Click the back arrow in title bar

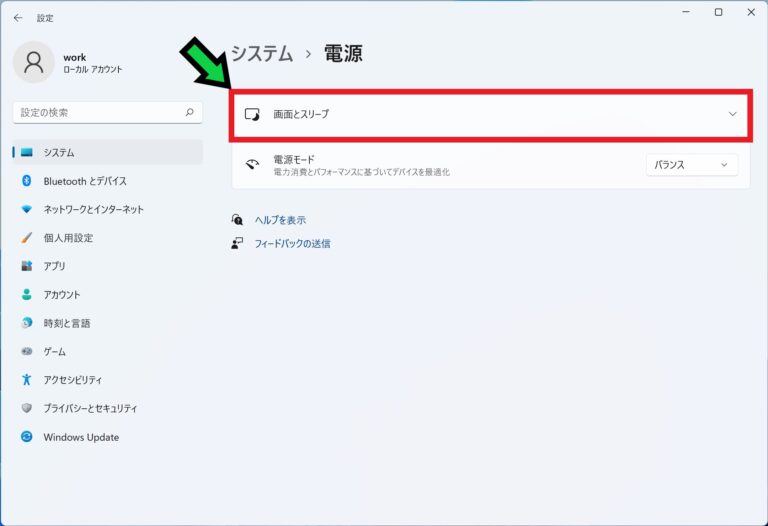click(17, 17)
